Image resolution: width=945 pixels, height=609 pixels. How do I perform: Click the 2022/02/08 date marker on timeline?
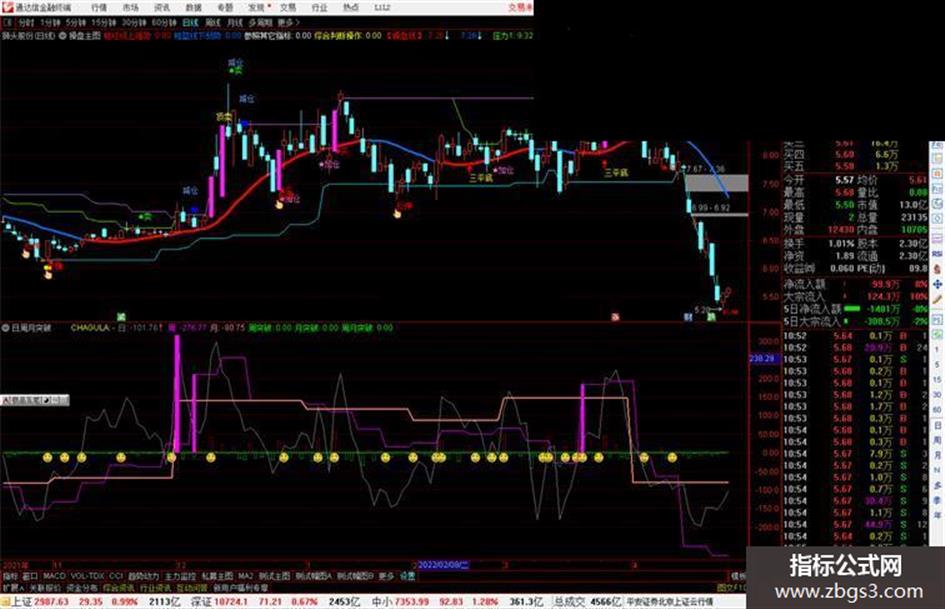pyautogui.click(x=443, y=565)
